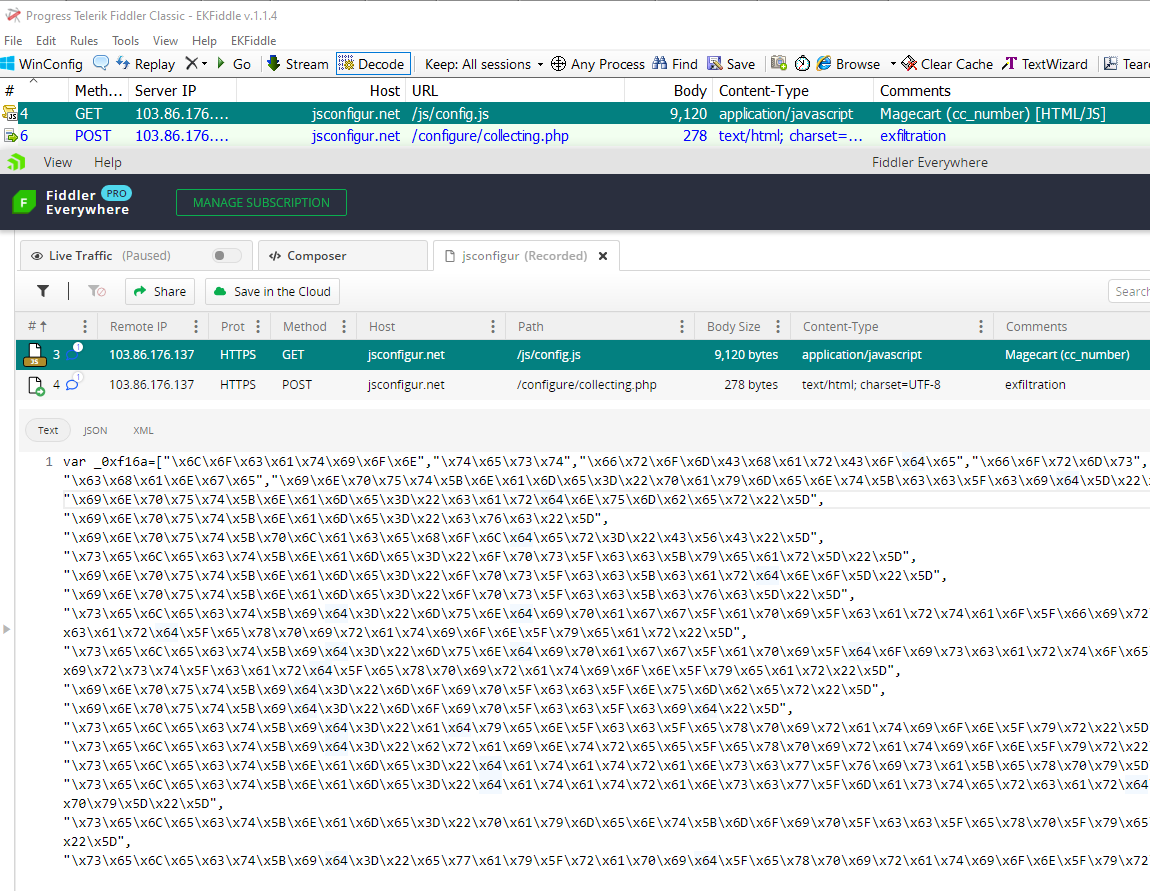Viewport: 1150px width, 891px height.
Task: Select row 4 POST /configure/collecting.php
Action: coord(583,384)
